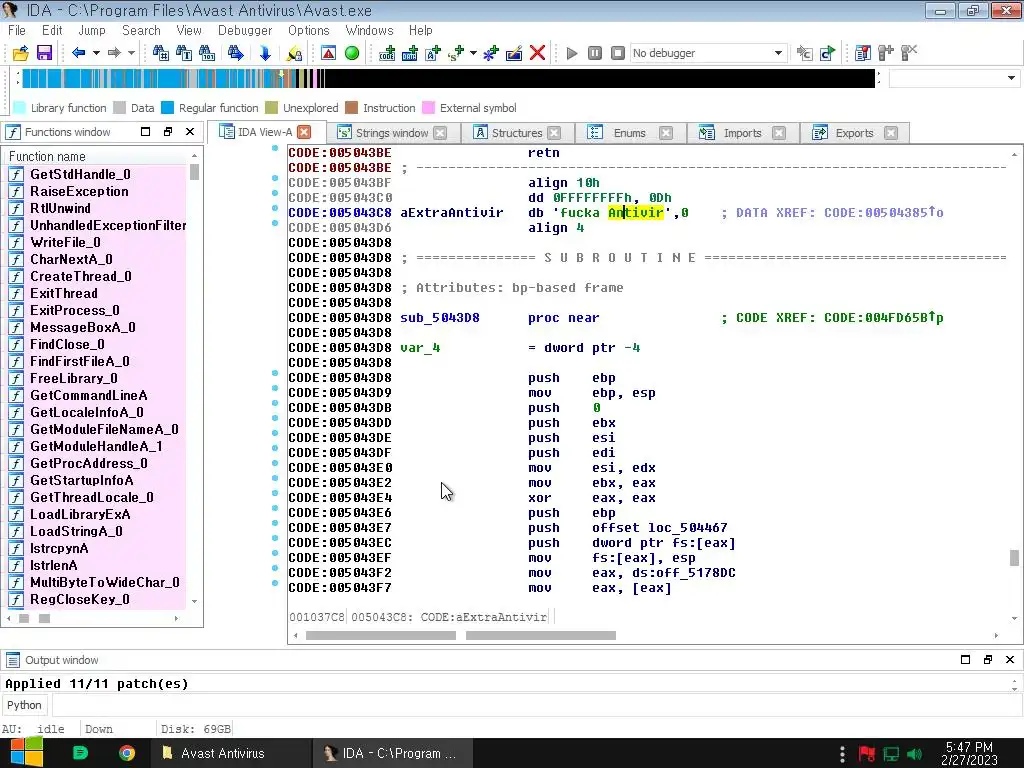Click the navigation band color bar
The image size is (1024, 768).
coord(448,78)
